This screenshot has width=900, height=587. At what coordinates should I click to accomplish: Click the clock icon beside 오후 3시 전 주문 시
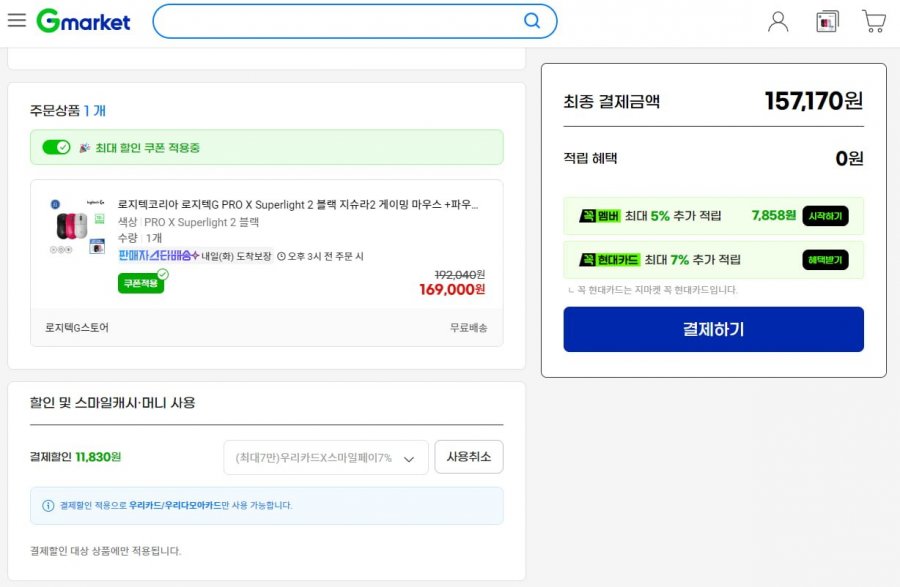281,256
